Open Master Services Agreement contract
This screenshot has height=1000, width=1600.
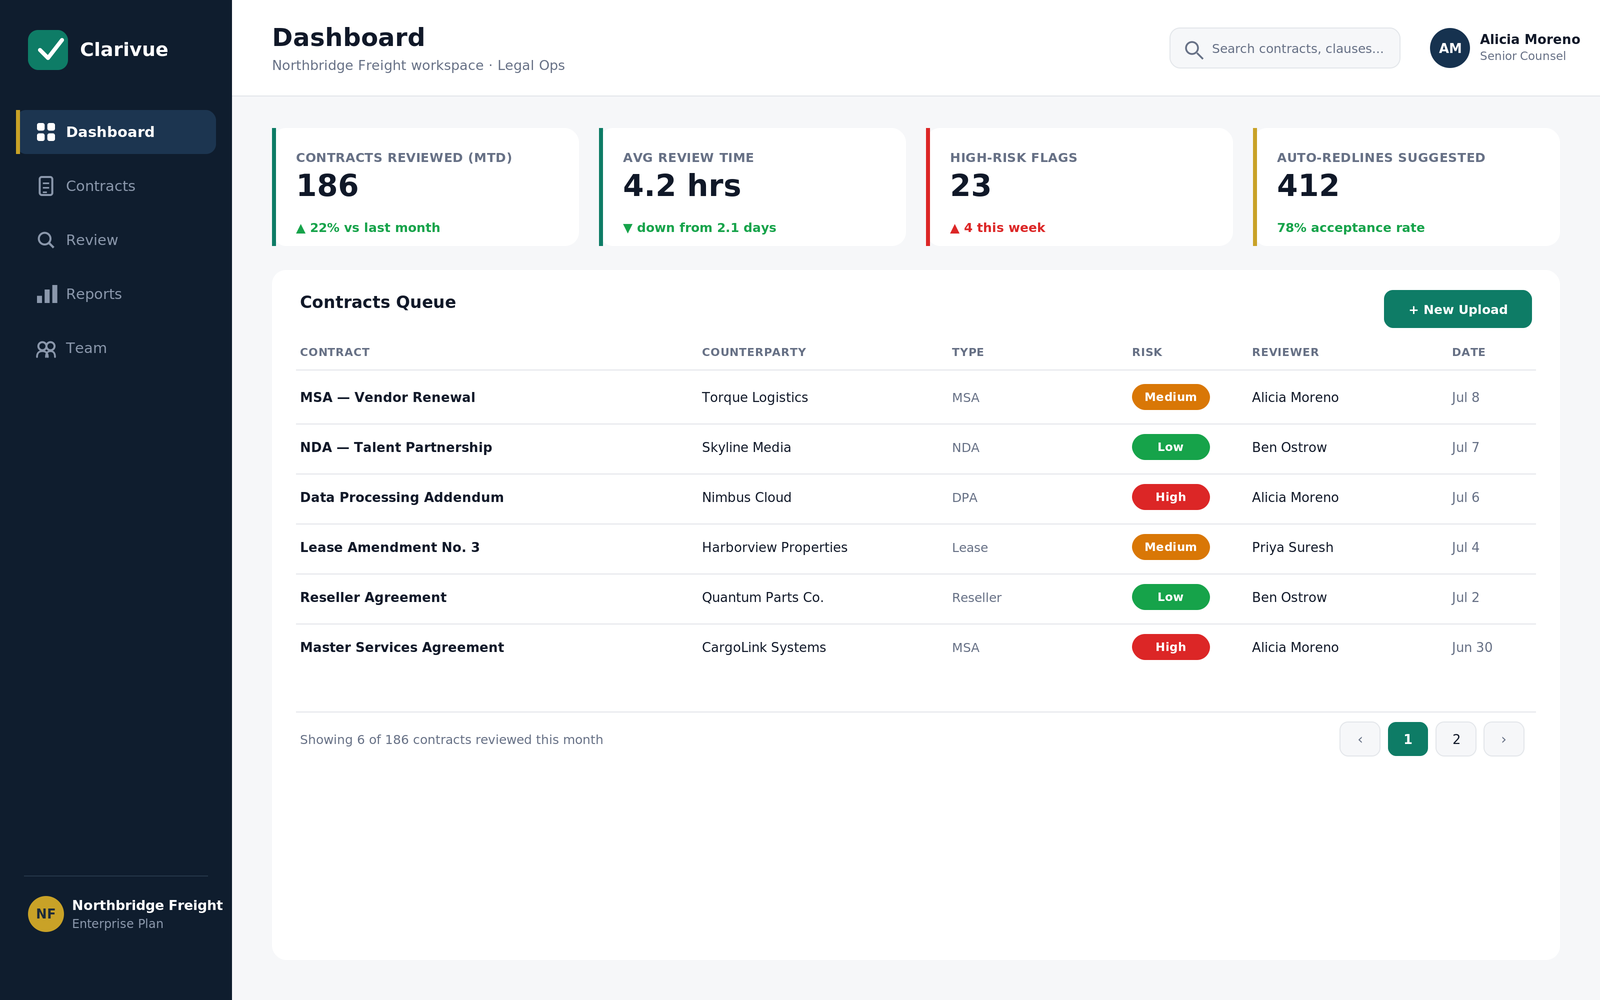[402, 647]
